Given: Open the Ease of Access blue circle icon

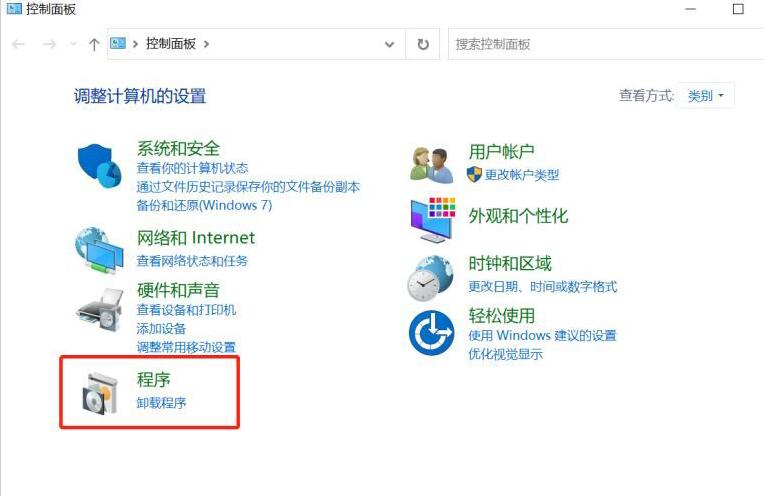Looking at the screenshot, I should point(432,333).
